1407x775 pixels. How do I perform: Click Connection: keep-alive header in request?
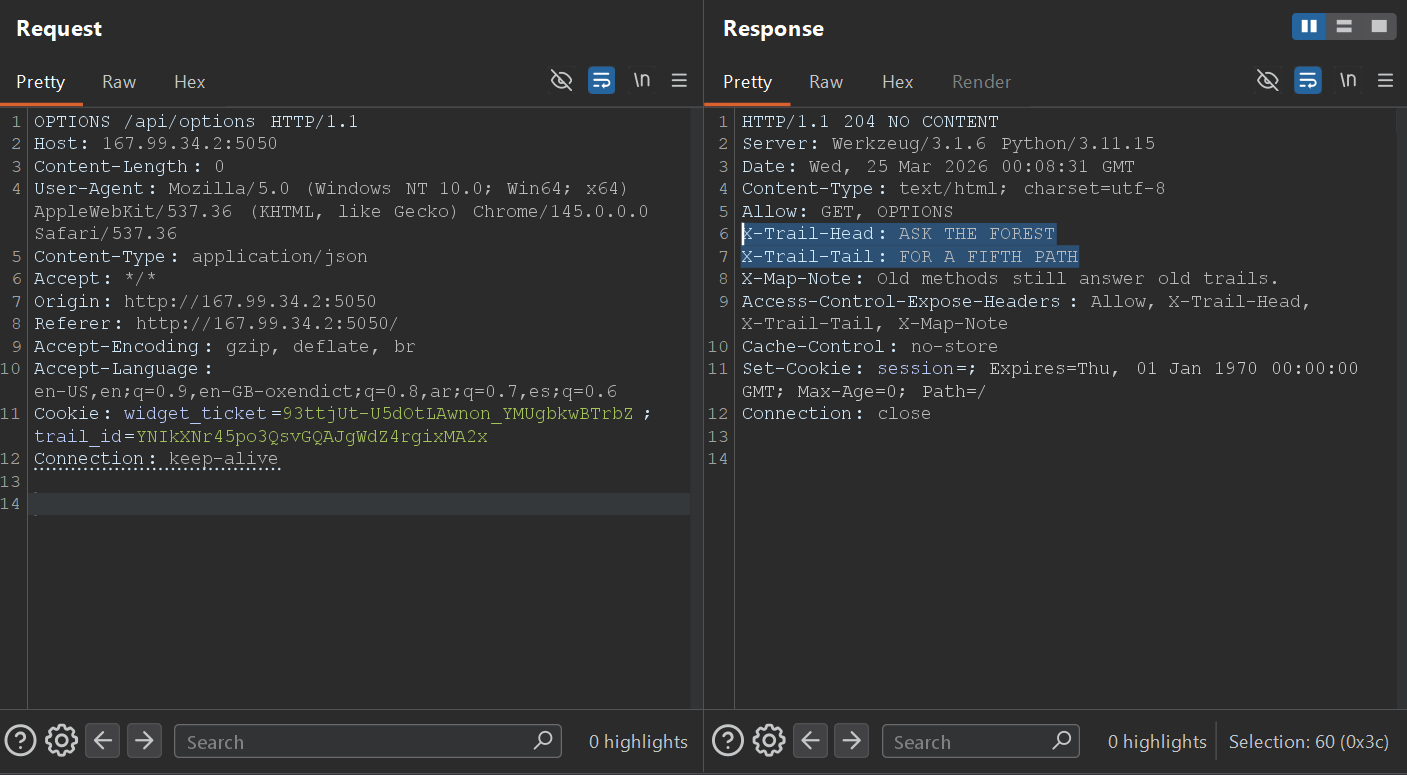pos(156,459)
